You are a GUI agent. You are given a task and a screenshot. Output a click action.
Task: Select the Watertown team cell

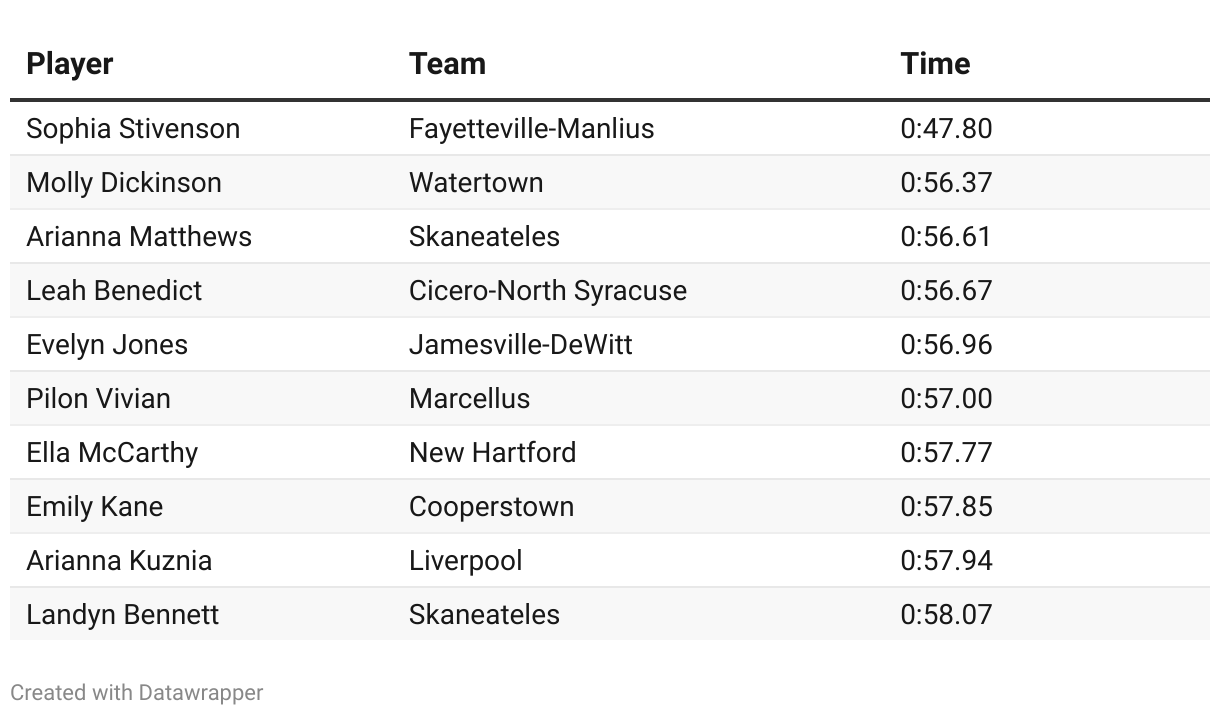(x=476, y=183)
